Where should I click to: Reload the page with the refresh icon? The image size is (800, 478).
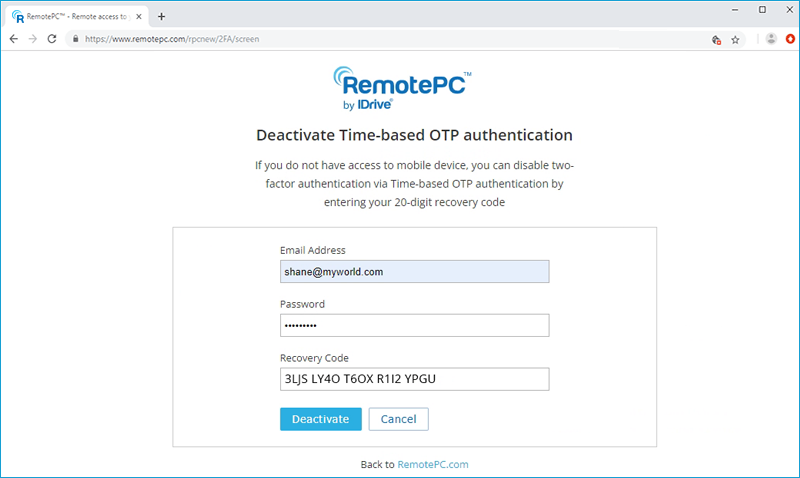click(53, 39)
